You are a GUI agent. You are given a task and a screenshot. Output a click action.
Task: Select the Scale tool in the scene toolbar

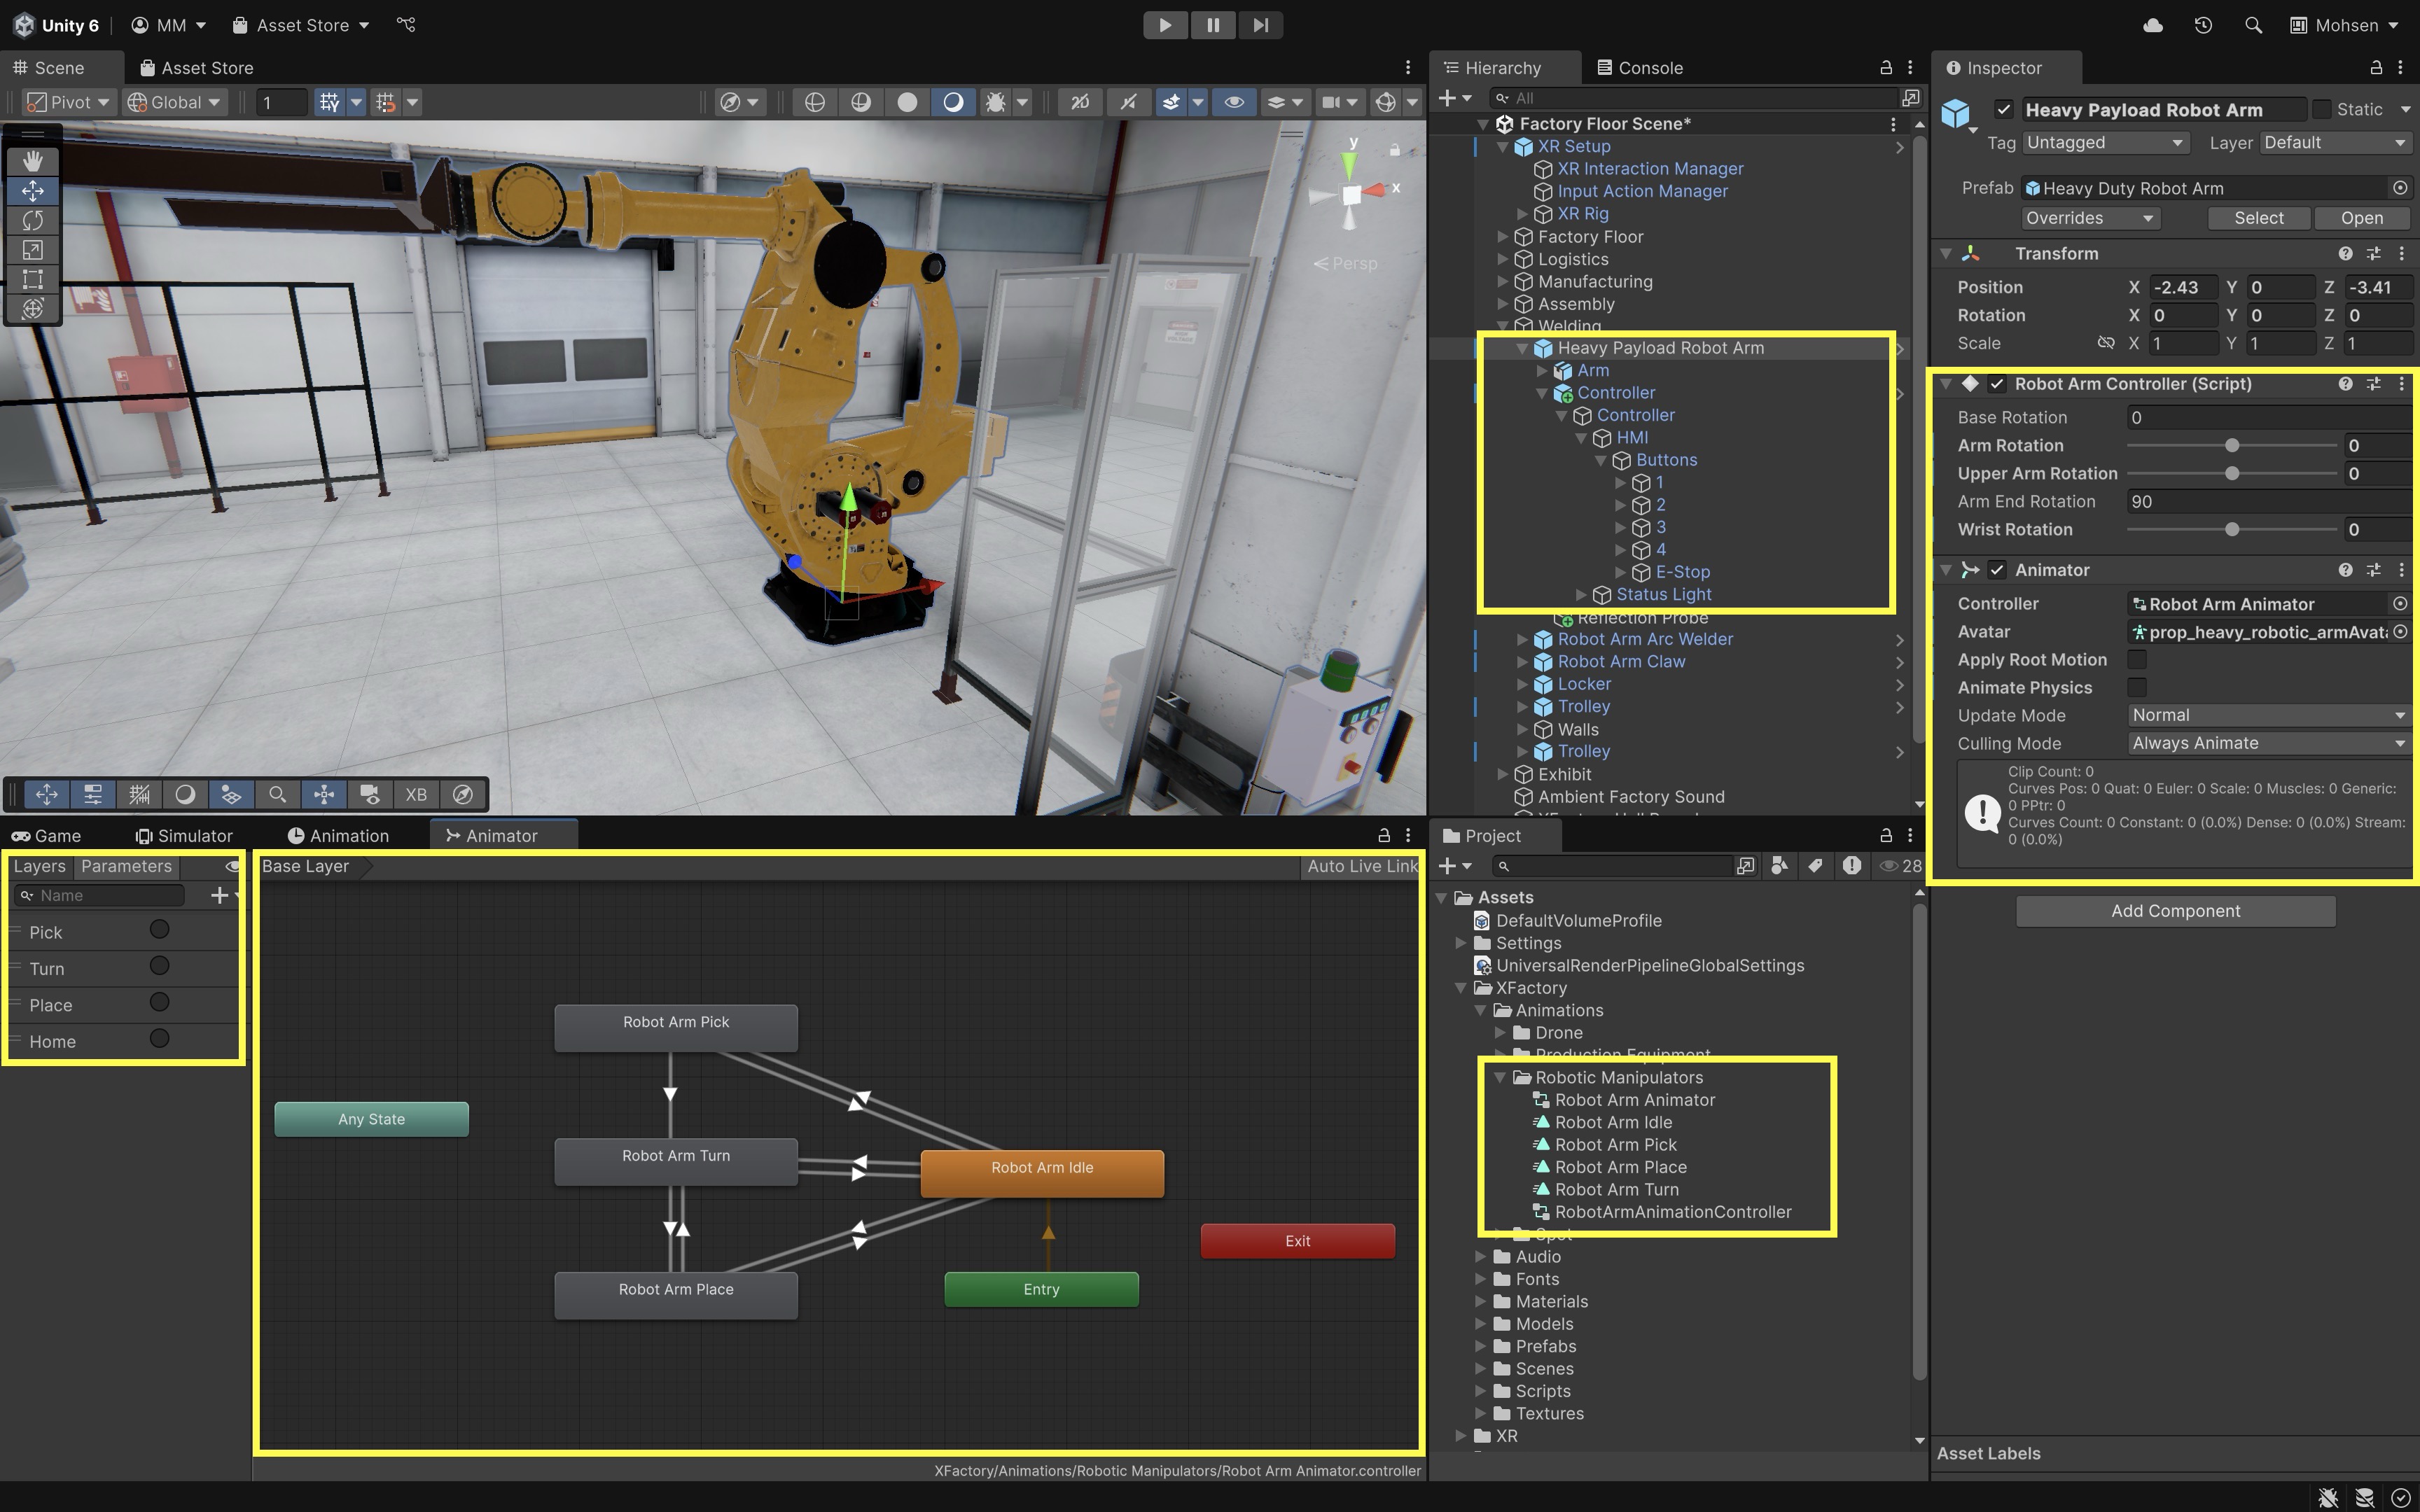click(x=33, y=250)
